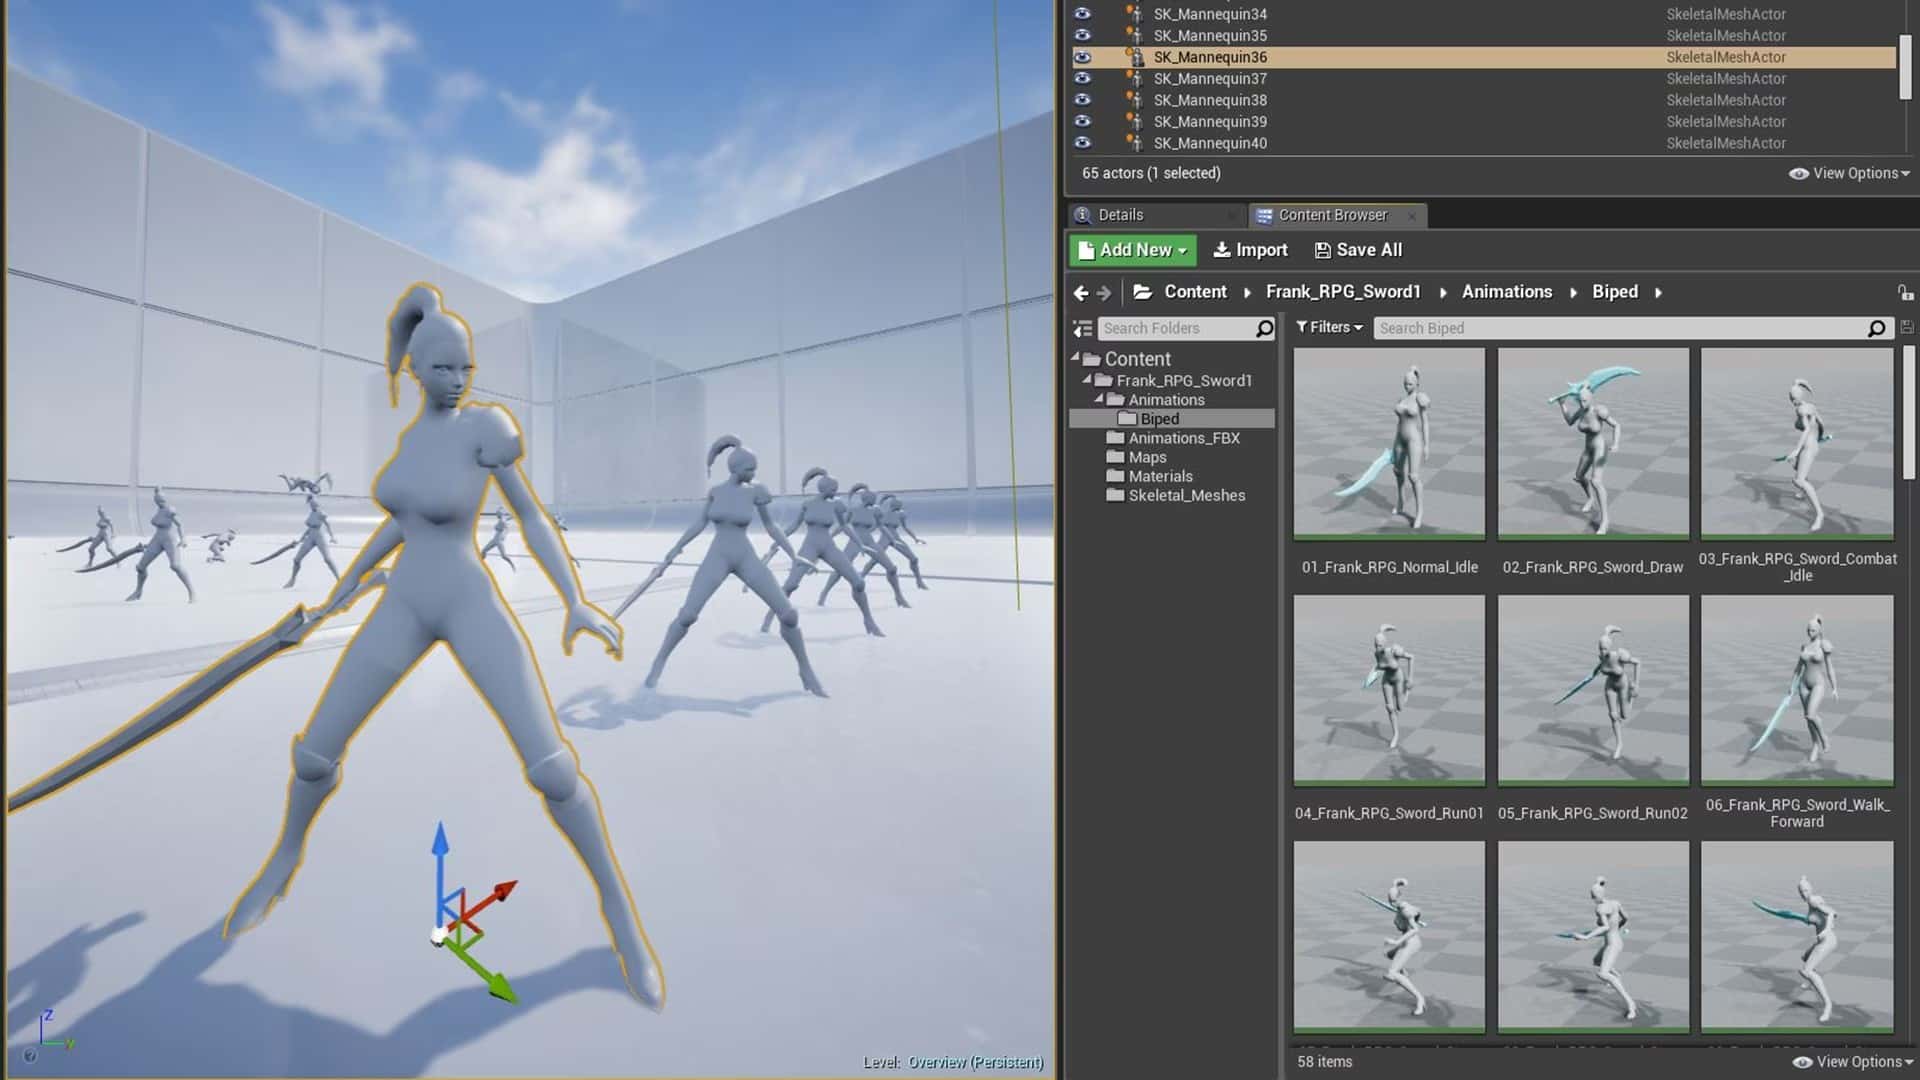Image resolution: width=1920 pixels, height=1080 pixels.
Task: Open the Animations_FBX folder
Action: (1173, 438)
